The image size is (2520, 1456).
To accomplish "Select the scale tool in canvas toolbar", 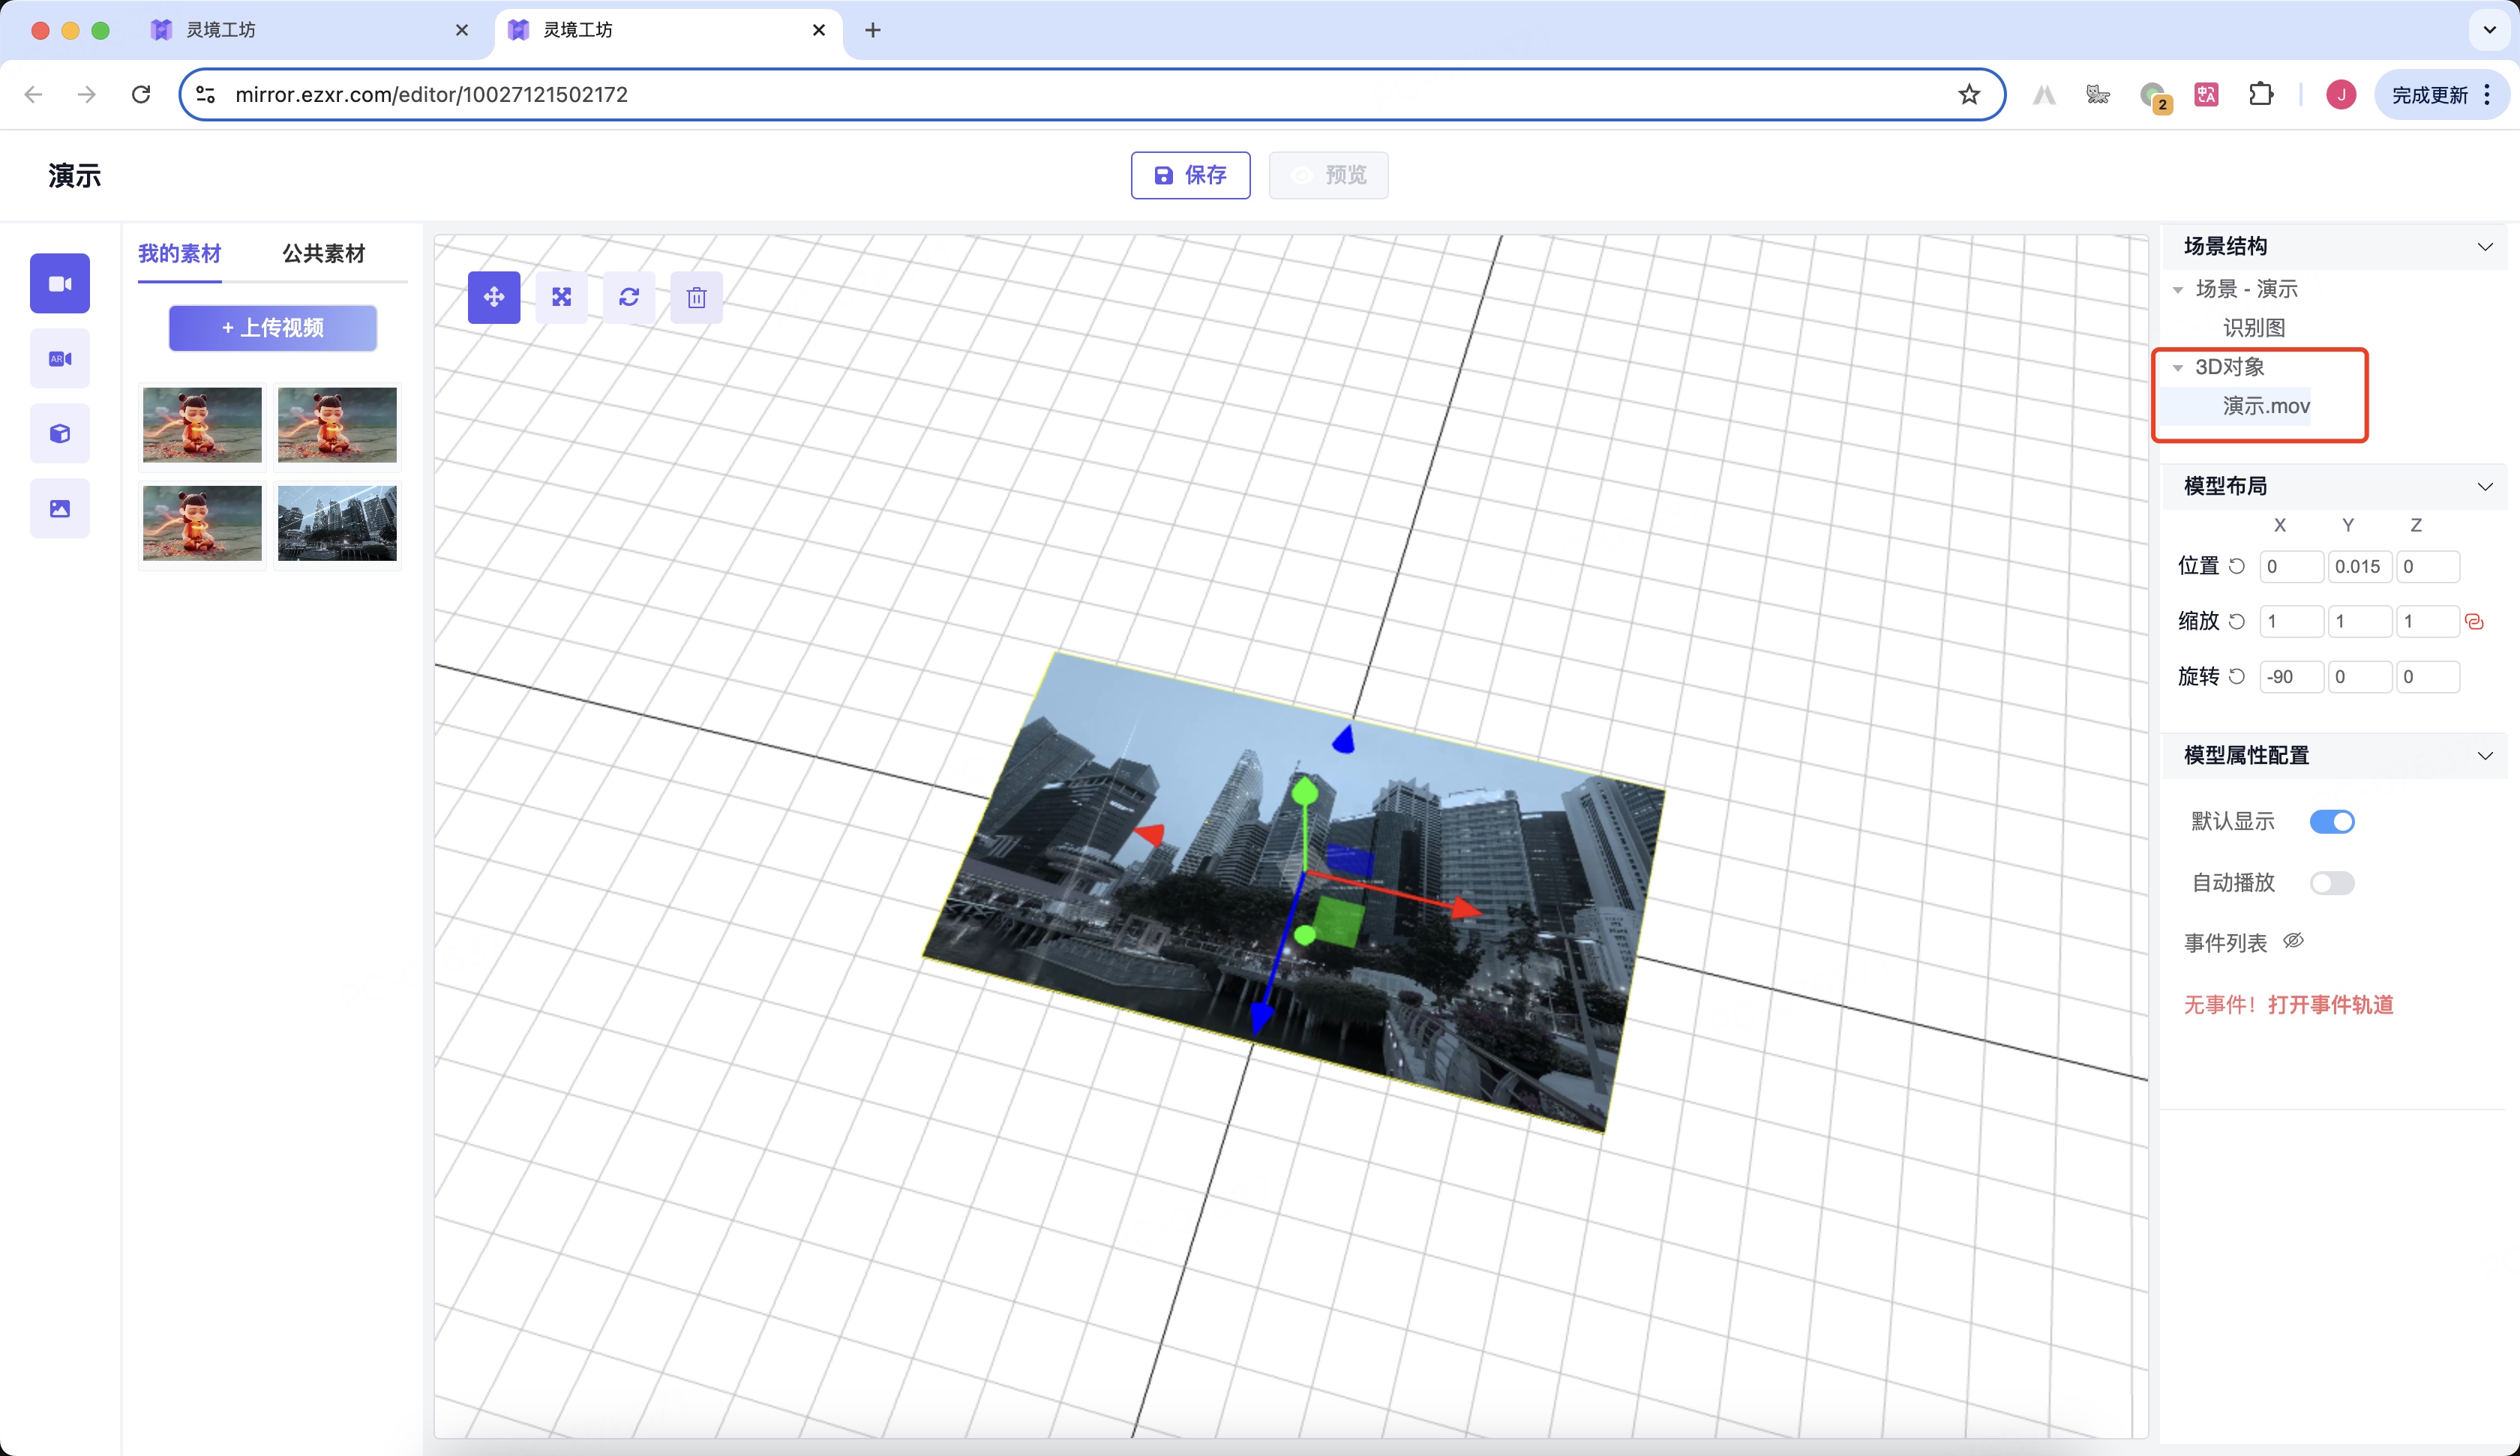I will point(562,297).
